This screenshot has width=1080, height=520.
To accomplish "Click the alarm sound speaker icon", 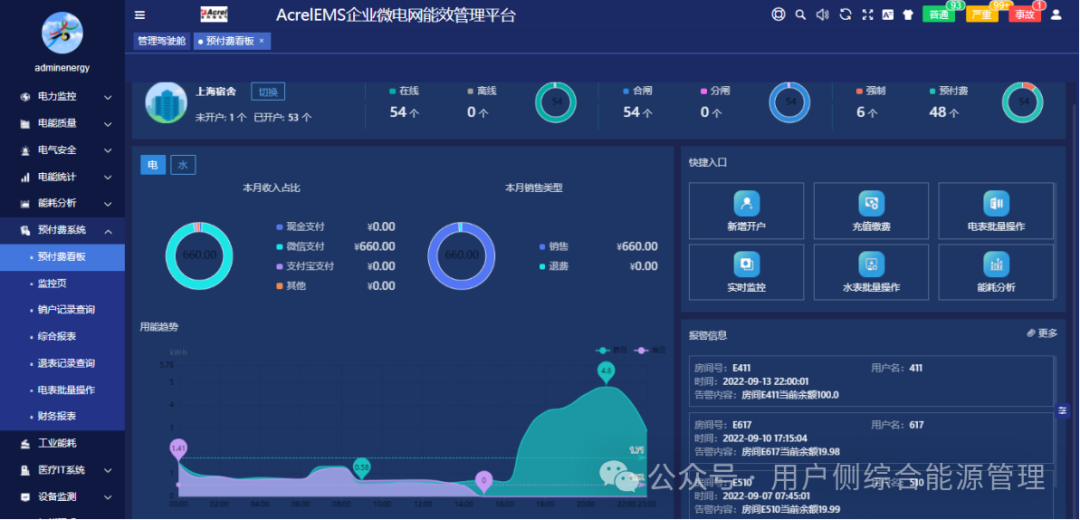I will pos(822,15).
